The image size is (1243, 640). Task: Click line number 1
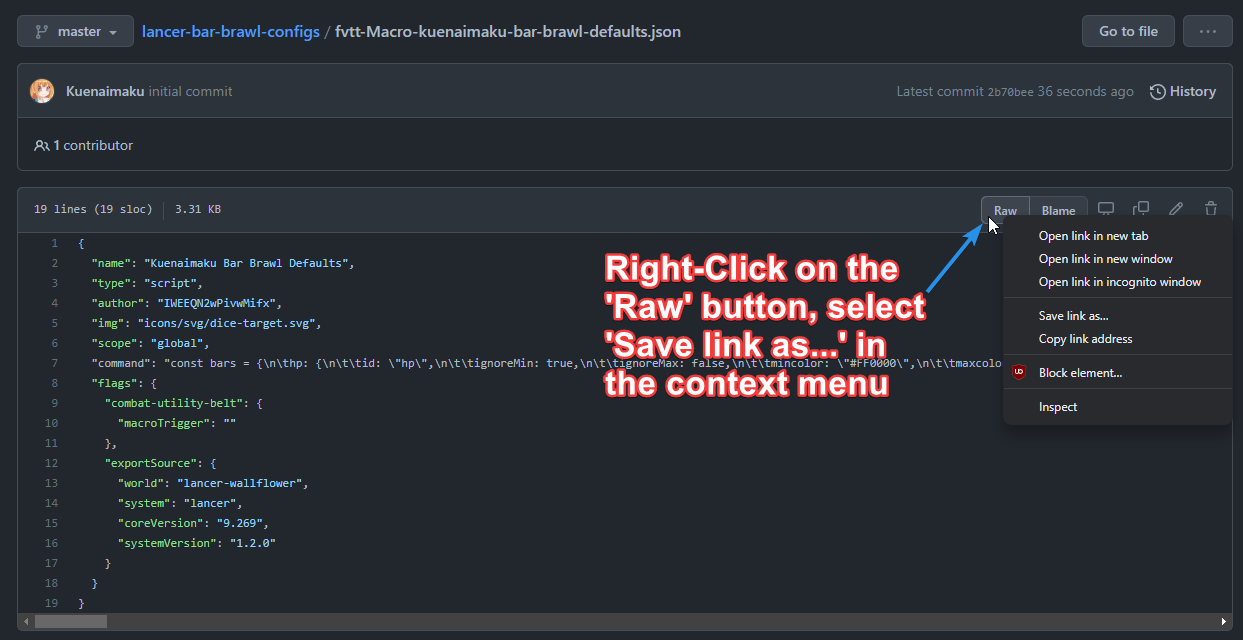pos(54,243)
